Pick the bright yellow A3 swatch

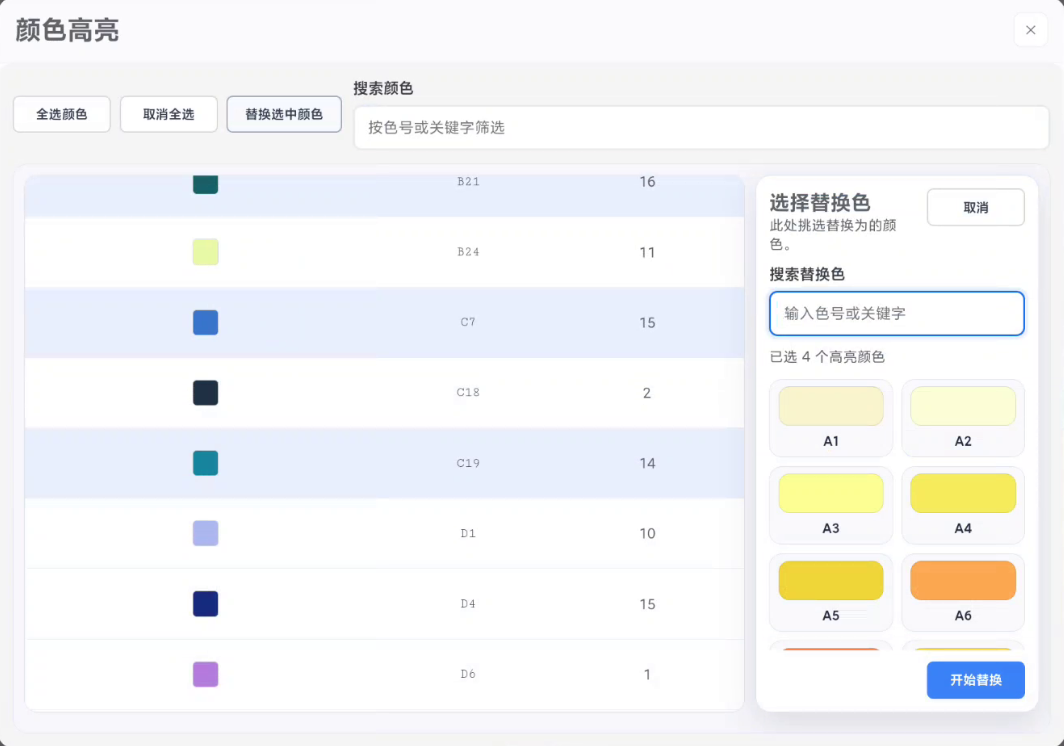[x=830, y=492]
